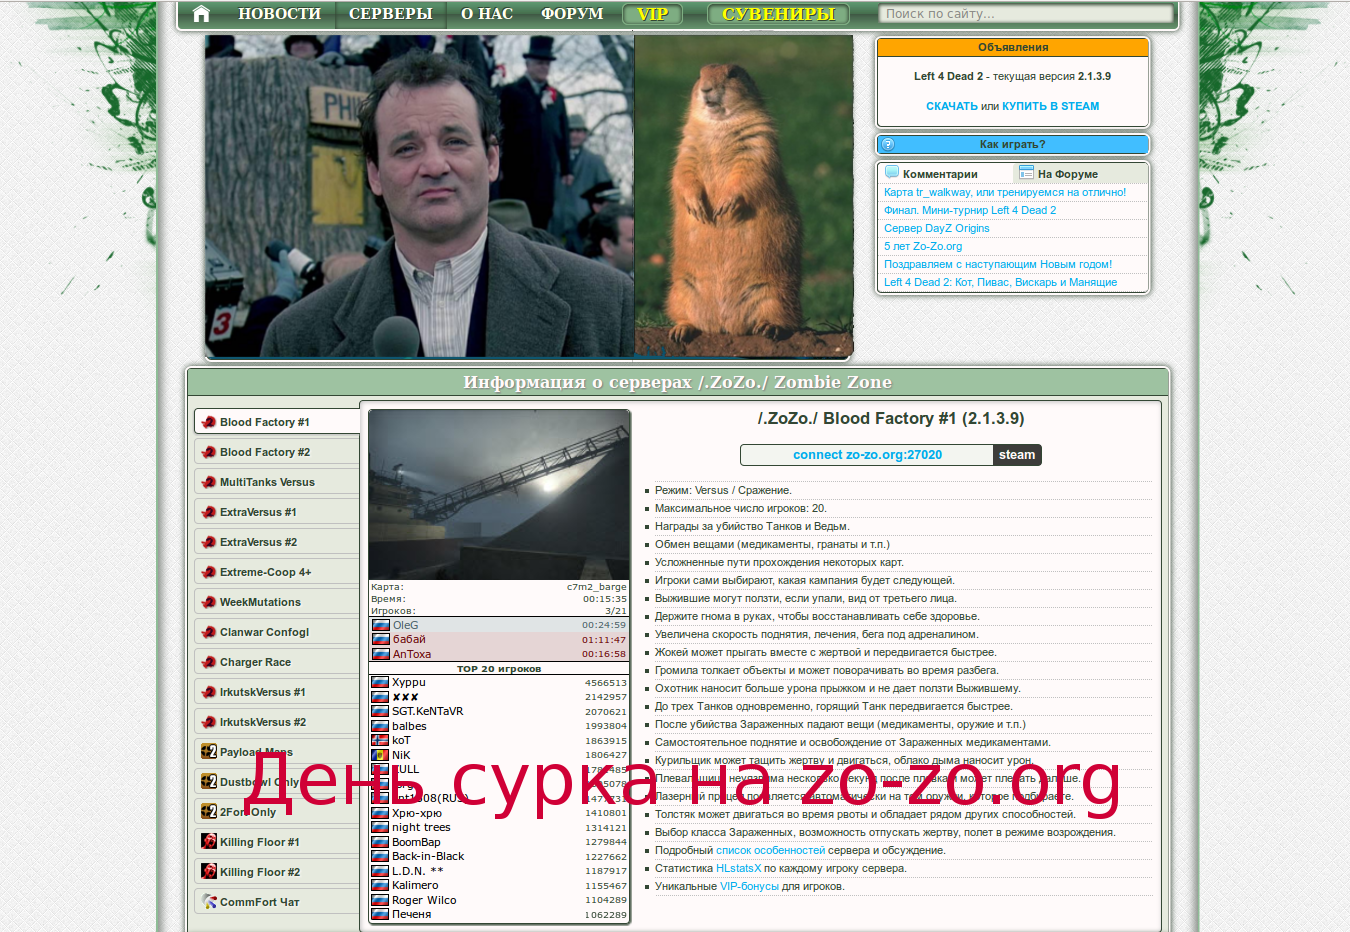Open the ФОРУМ menu item
Viewport: 1350px width, 932px height.
click(572, 14)
